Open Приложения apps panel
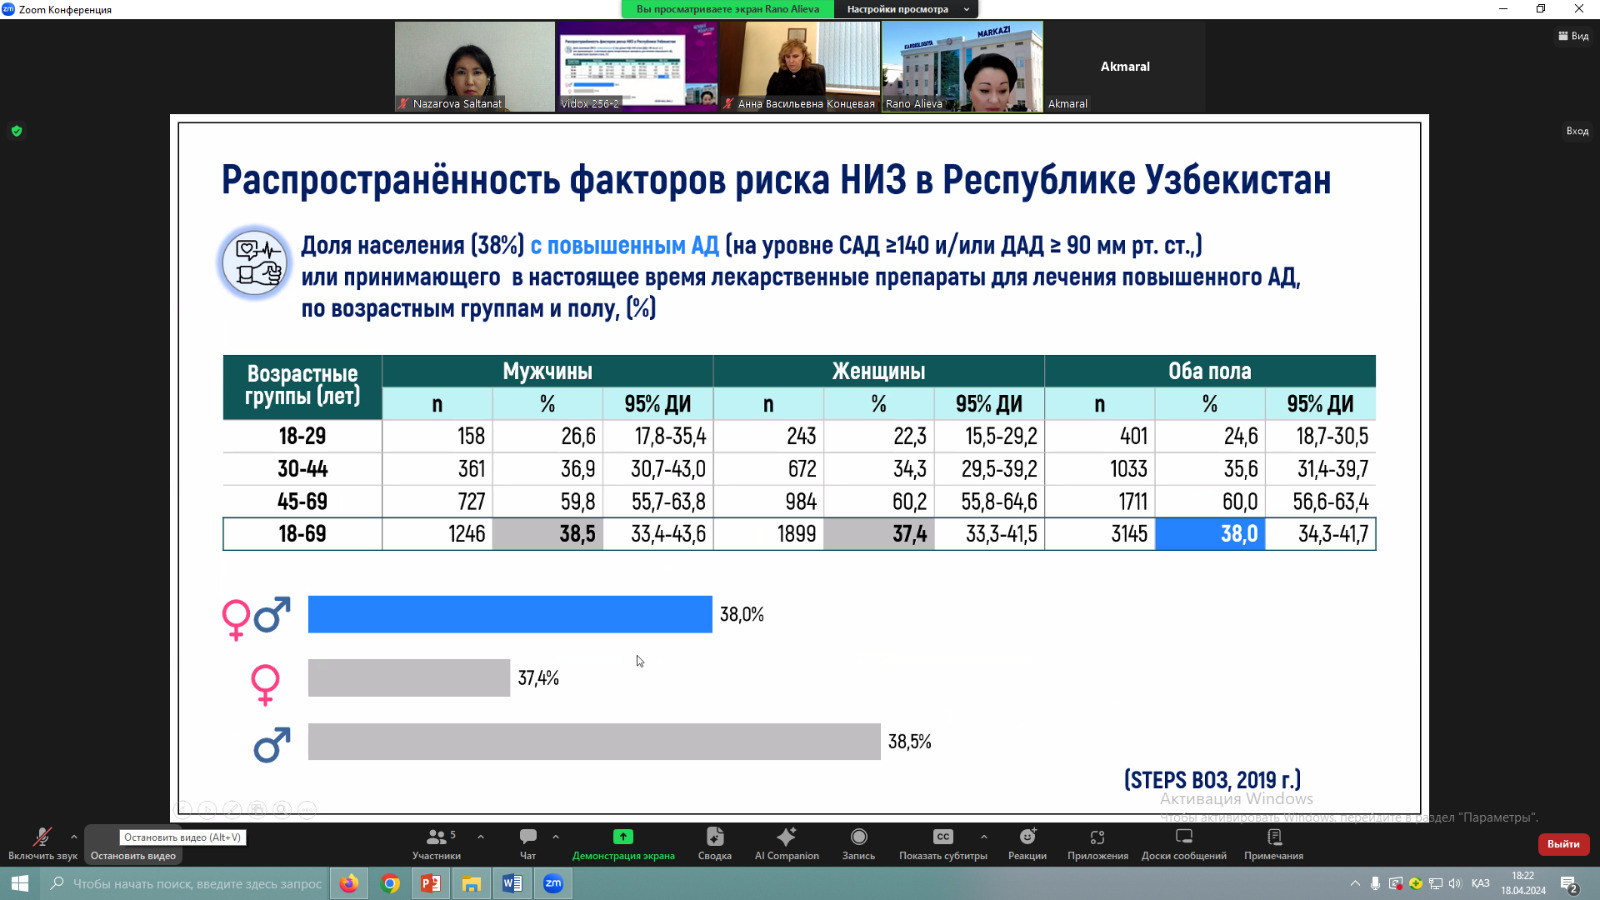Screen dimensions: 1600x900 [x=1097, y=842]
